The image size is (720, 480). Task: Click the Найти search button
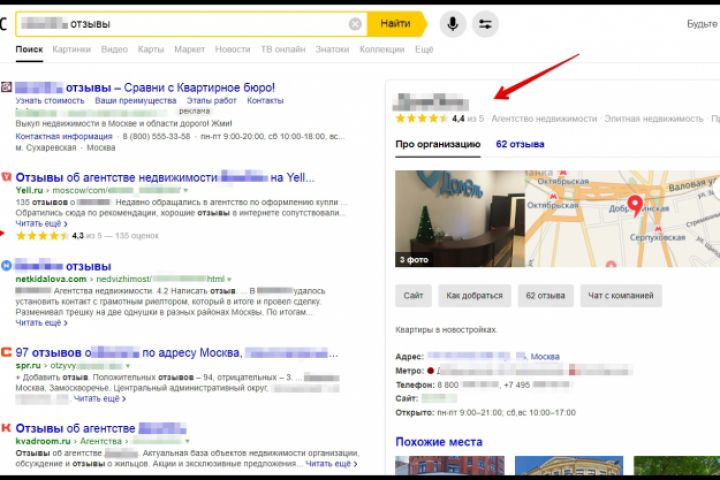click(x=396, y=23)
